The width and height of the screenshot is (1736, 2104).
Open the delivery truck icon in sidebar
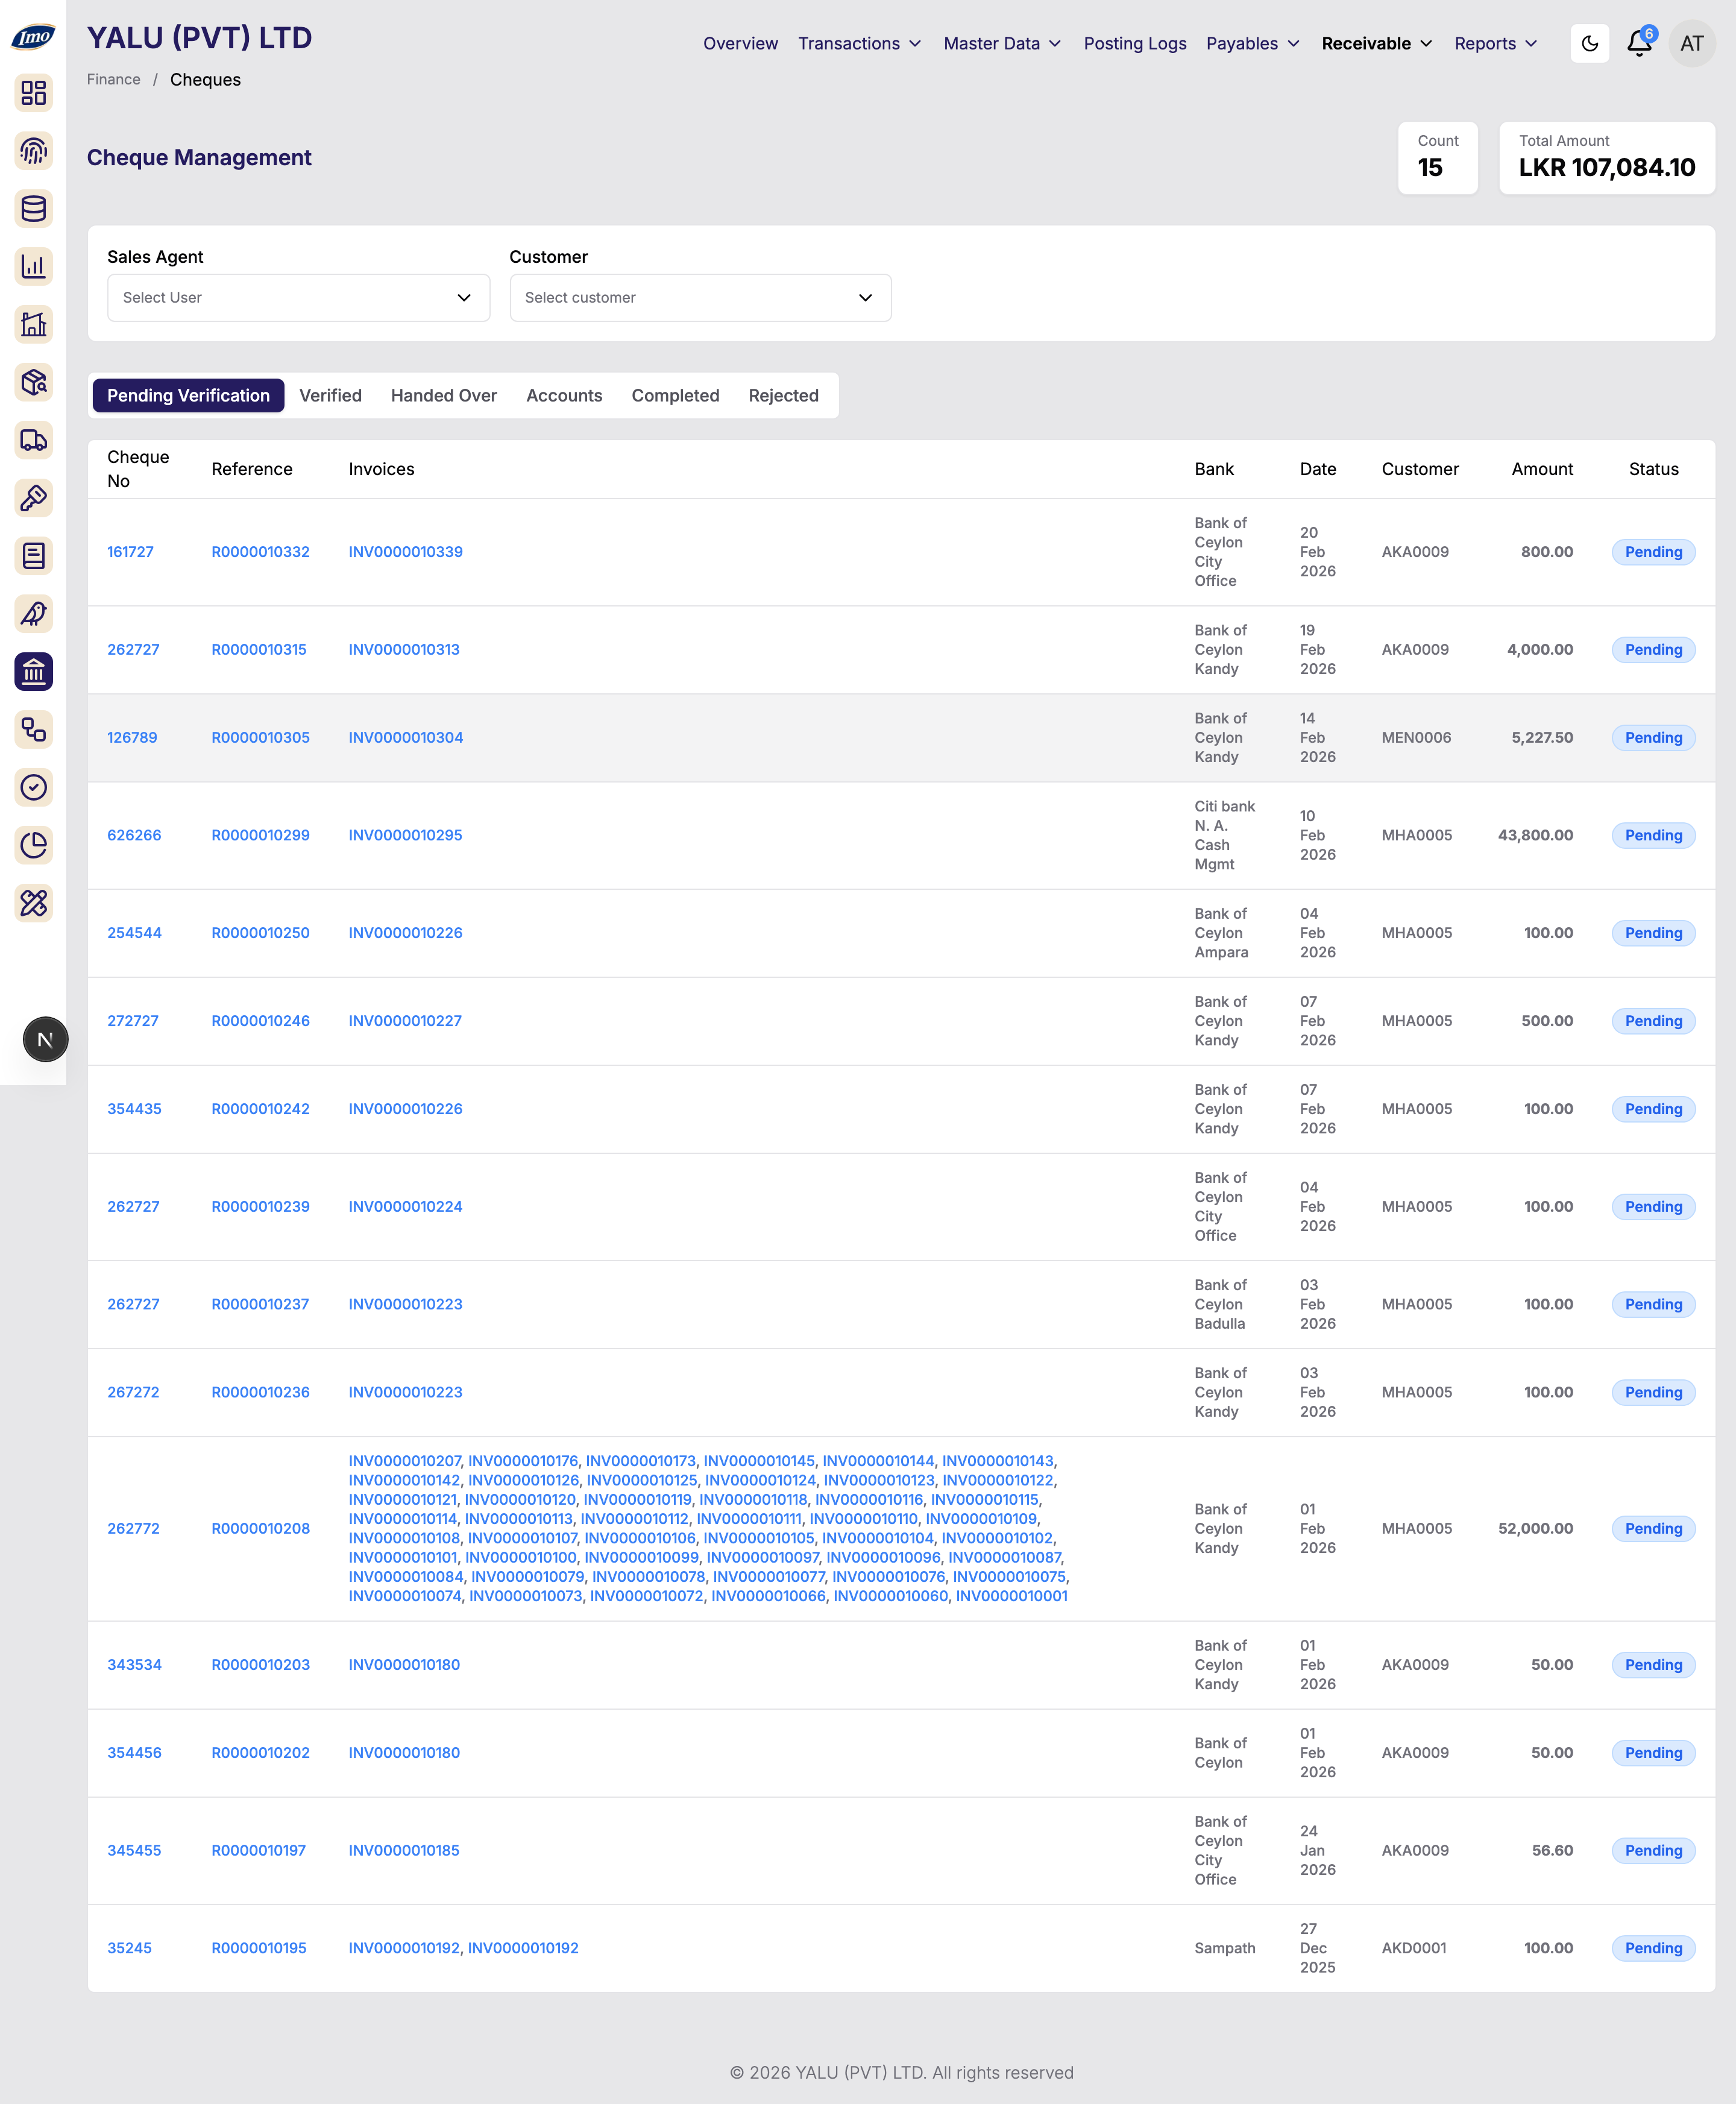pos(34,440)
